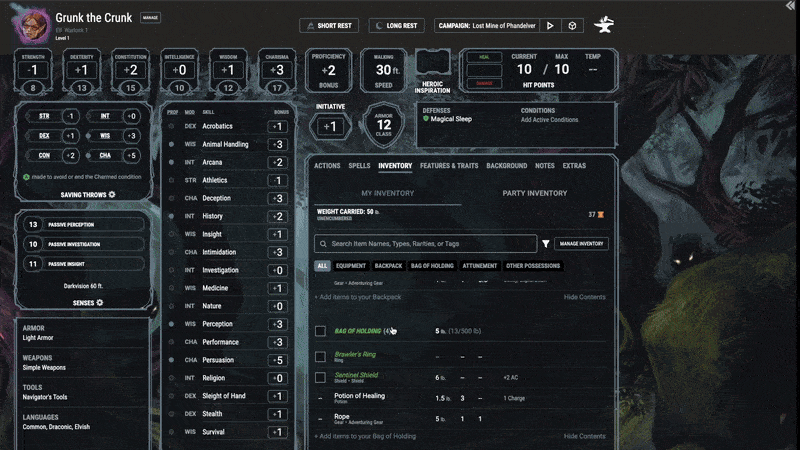Image resolution: width=800 pixels, height=450 pixels.
Task: Check the Bag of Holding checkbox
Action: click(320, 331)
